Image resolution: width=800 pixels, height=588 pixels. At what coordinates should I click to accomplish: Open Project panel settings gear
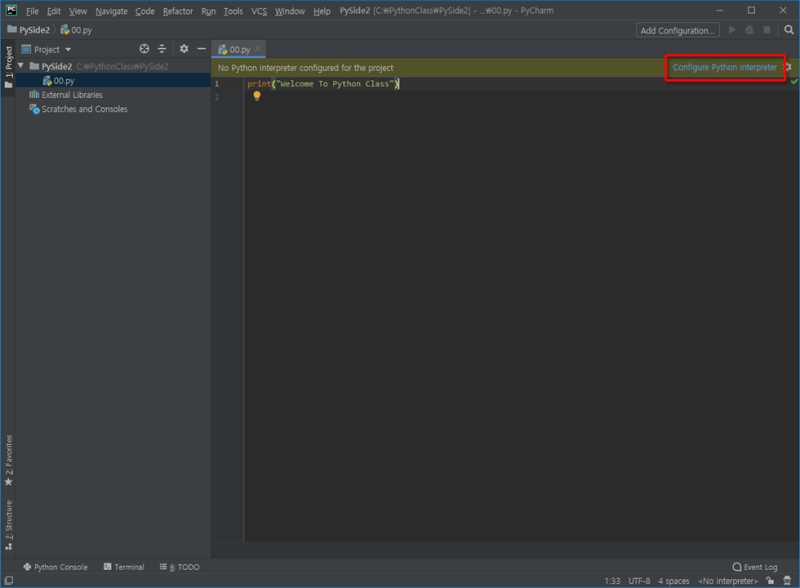click(x=184, y=49)
